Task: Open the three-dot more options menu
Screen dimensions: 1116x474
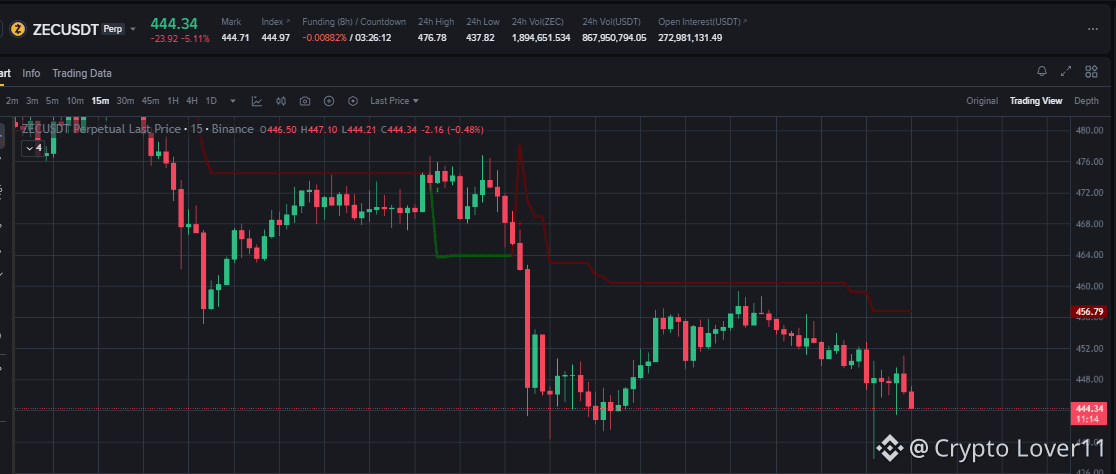Action: coord(1093,29)
